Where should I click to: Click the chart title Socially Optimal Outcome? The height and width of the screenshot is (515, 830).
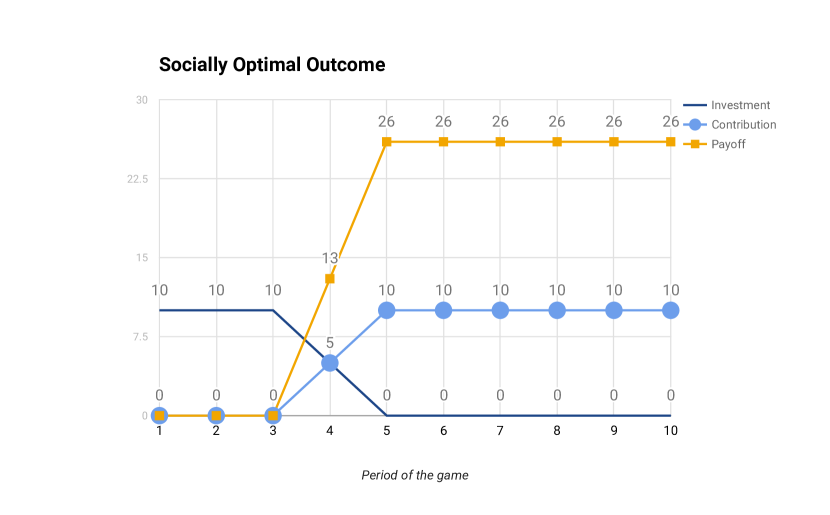pyautogui.click(x=272, y=65)
